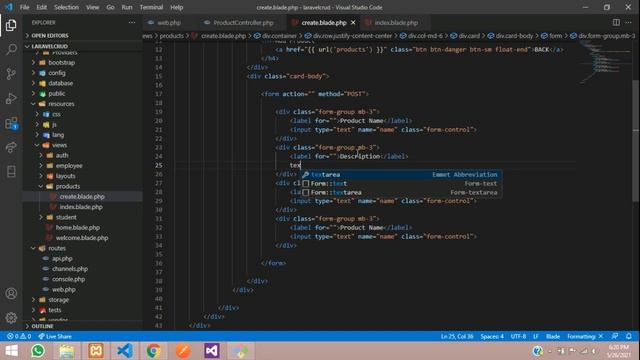The width and height of the screenshot is (640, 360).
Task: Open the Accounts icon in activity bar
Action: click(x=11, y=293)
